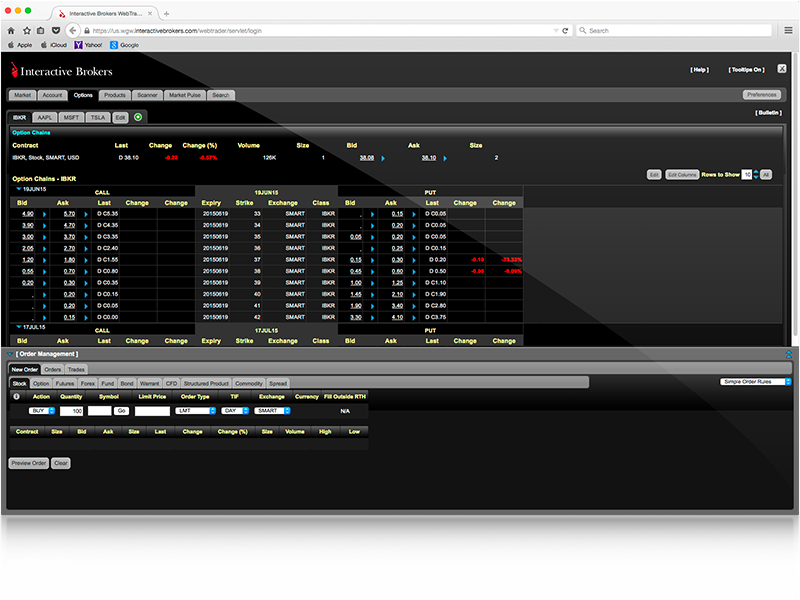Click arrow beside call bid 4.90

[x=44, y=214]
